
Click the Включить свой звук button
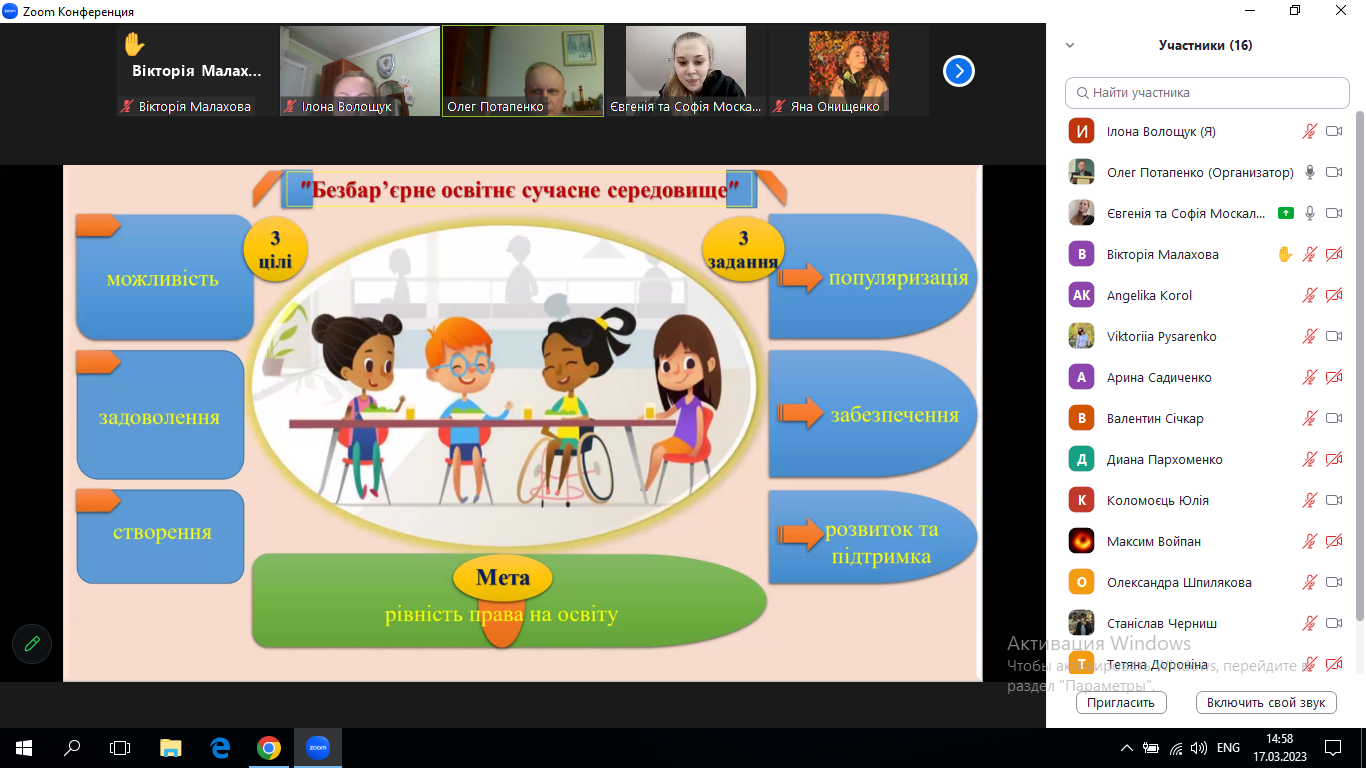coord(1265,702)
